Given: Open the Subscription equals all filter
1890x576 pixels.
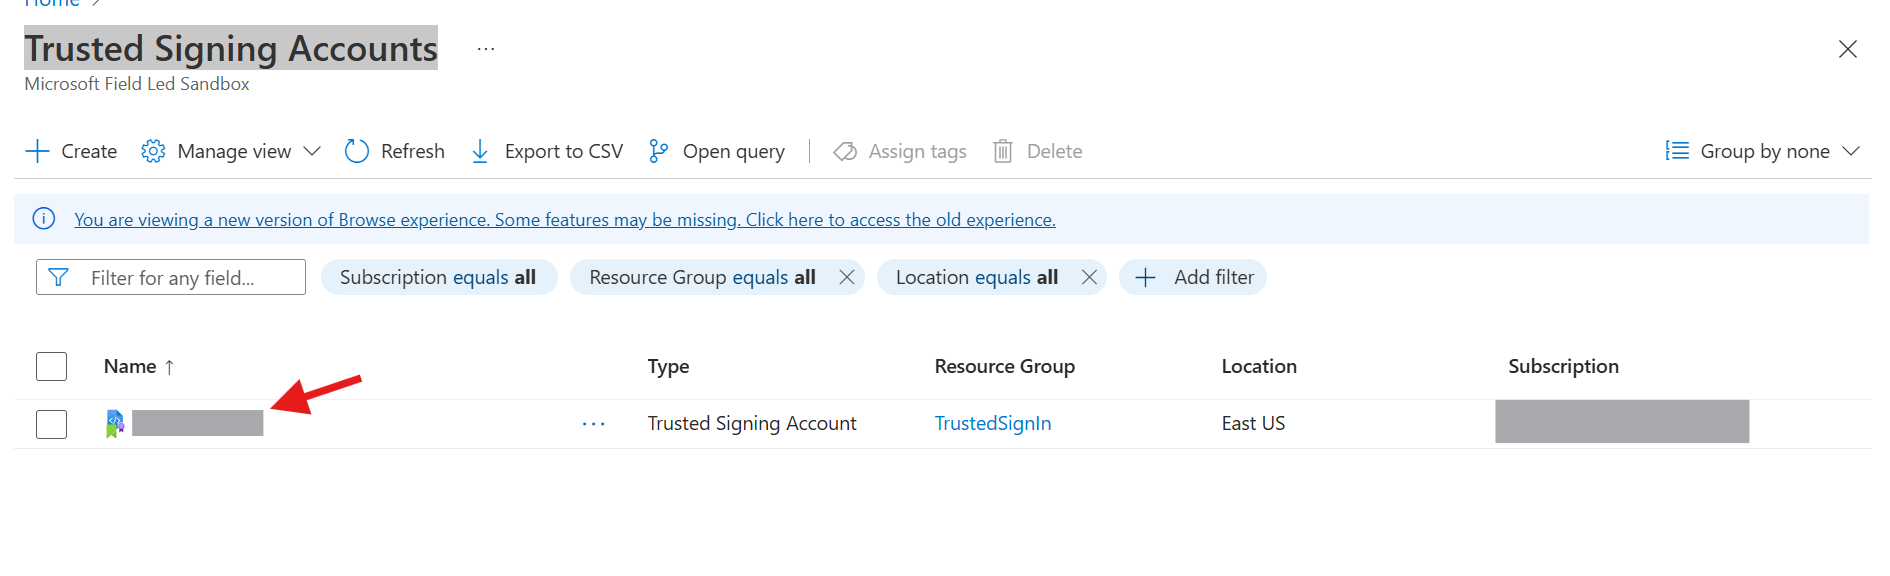Looking at the screenshot, I should [438, 277].
